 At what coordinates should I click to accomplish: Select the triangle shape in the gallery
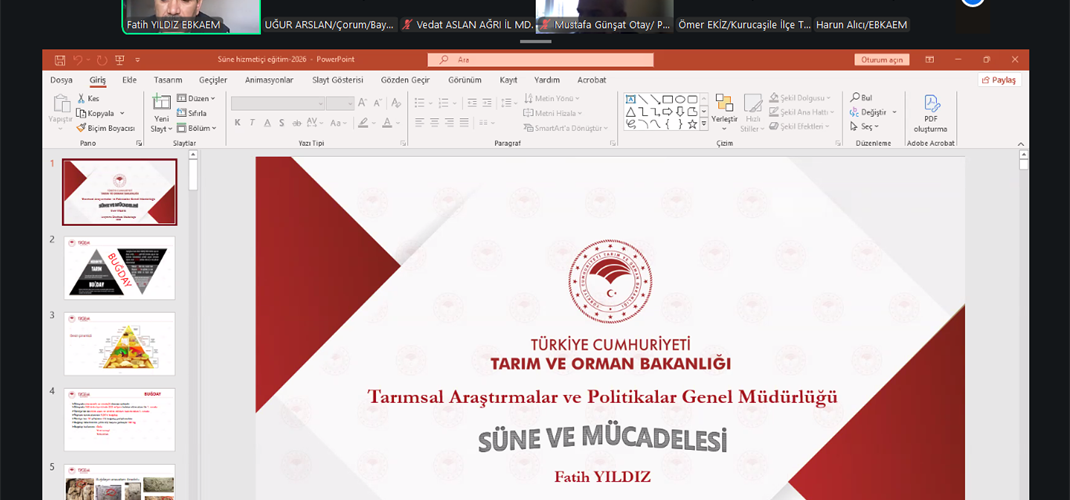631,111
